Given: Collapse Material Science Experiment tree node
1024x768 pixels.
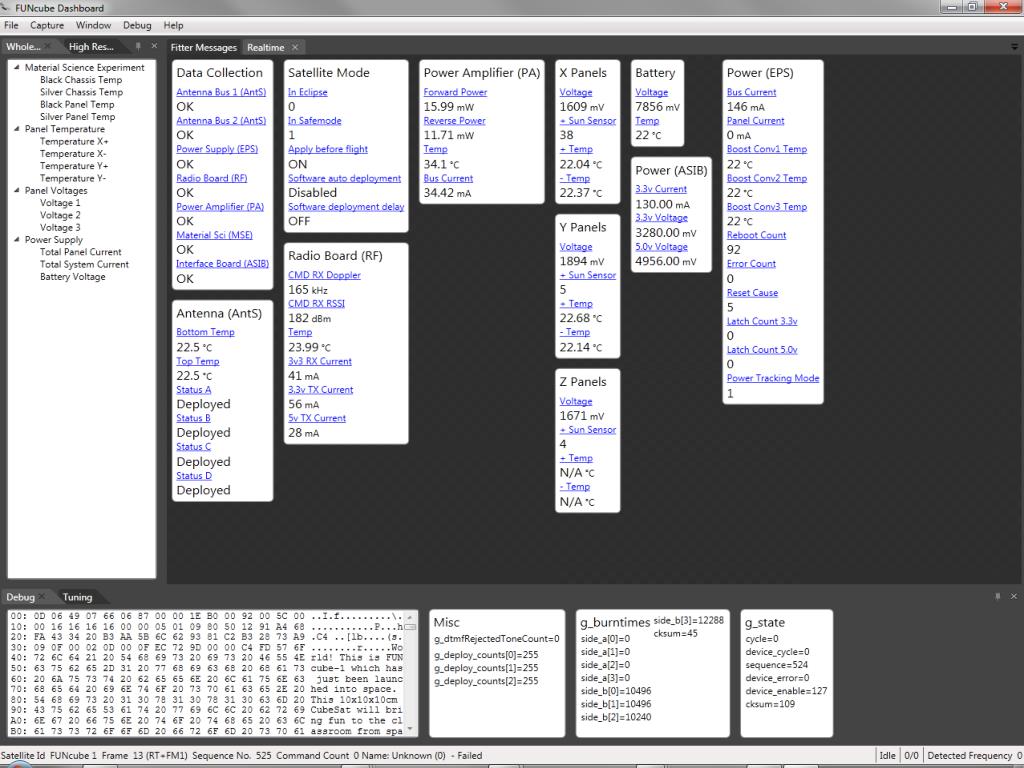Looking at the screenshot, I should pyautogui.click(x=17, y=67).
